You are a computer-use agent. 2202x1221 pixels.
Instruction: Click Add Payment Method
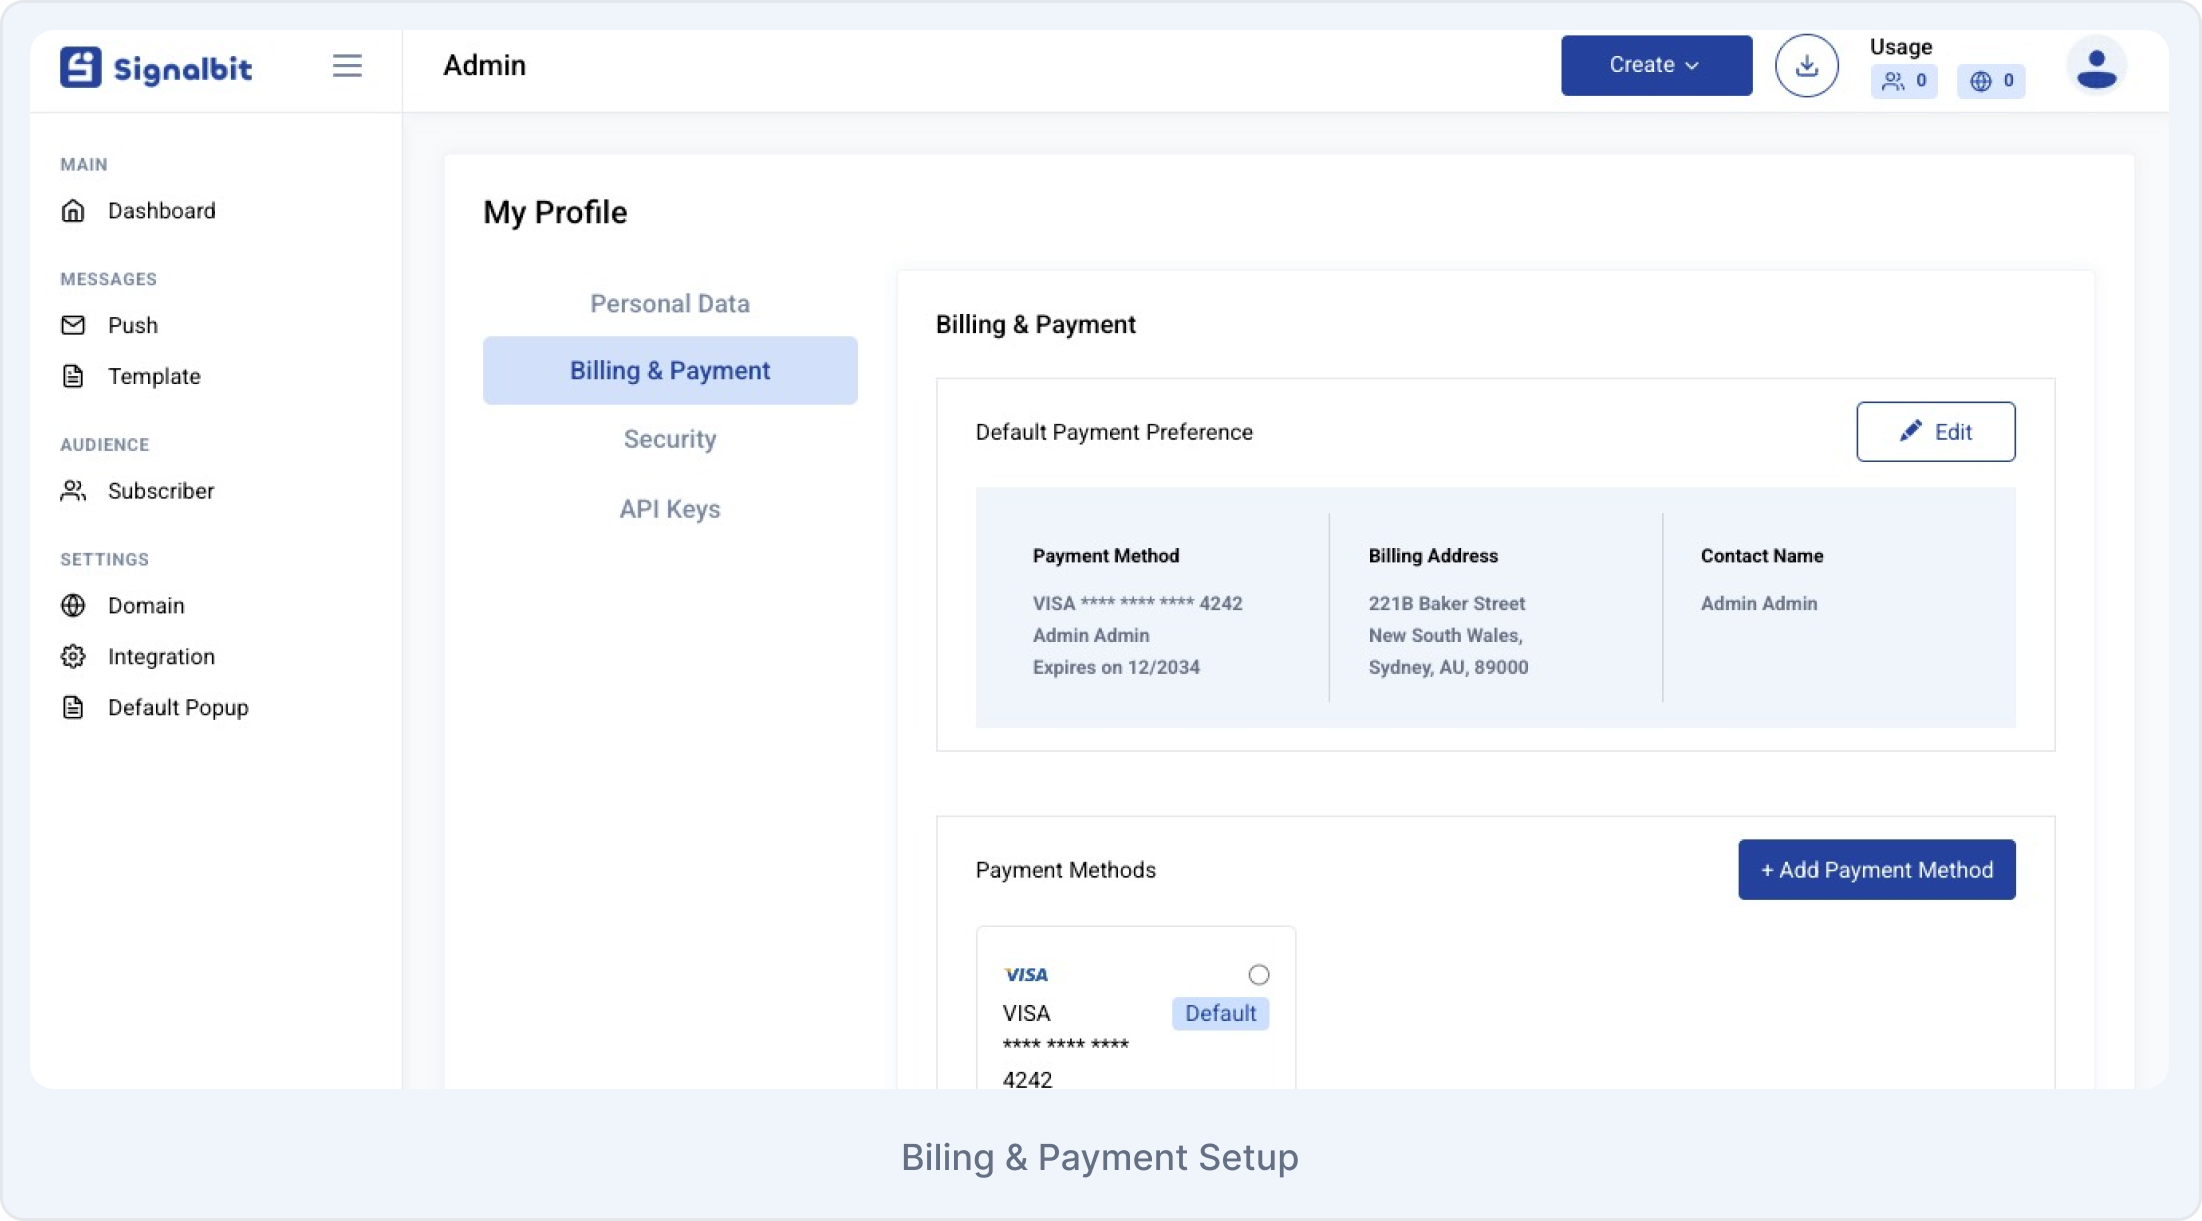[x=1876, y=869]
